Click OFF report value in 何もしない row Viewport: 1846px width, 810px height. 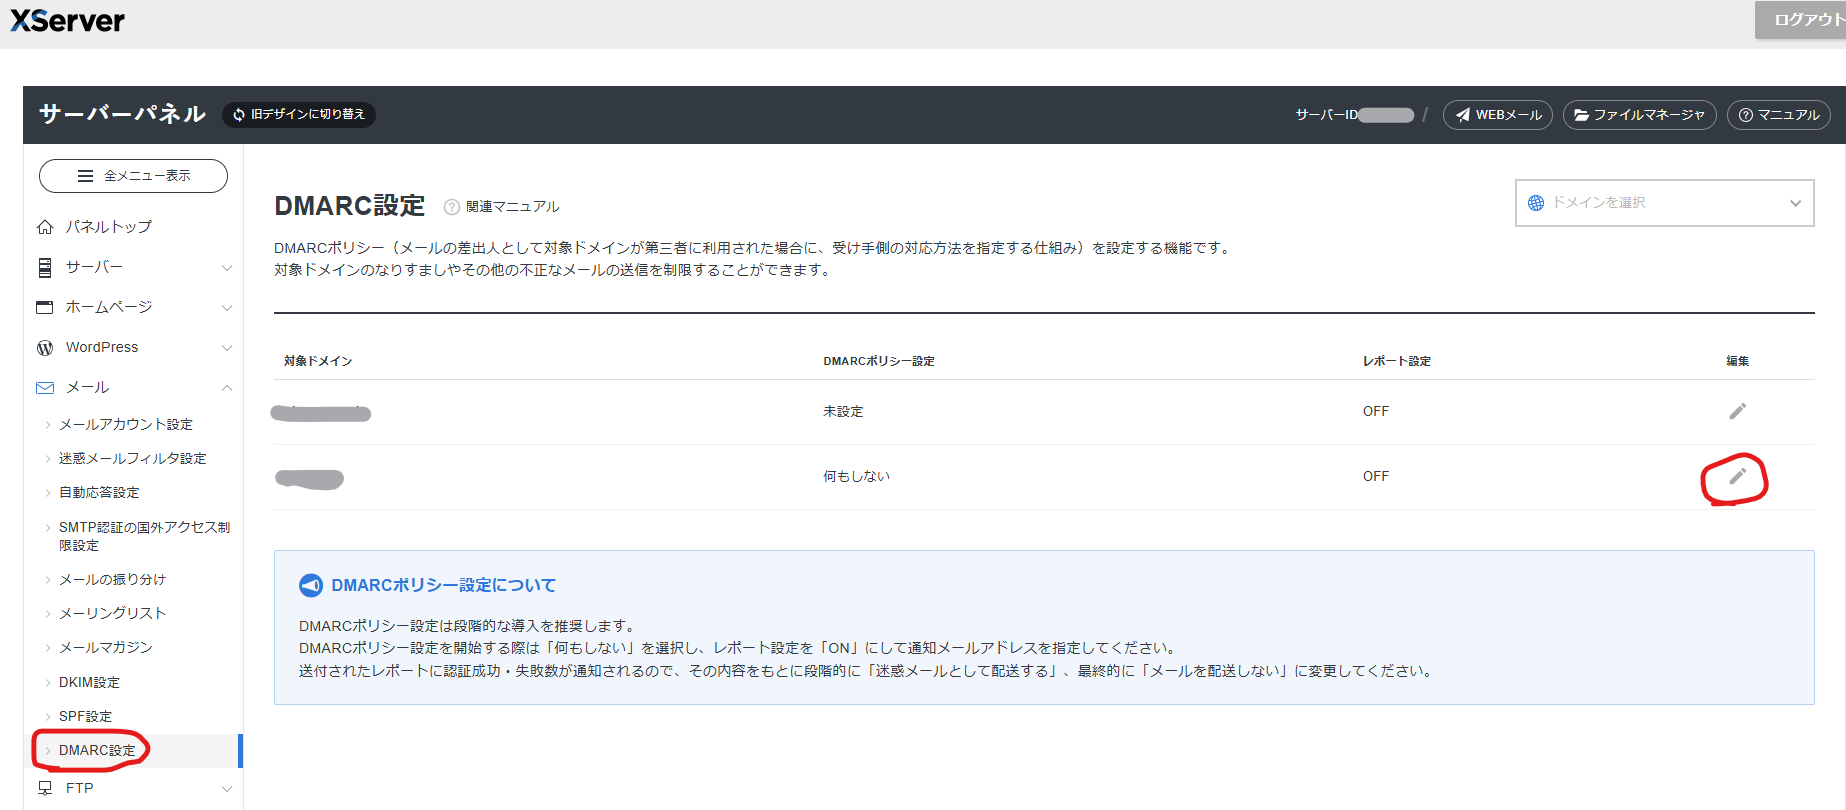pyautogui.click(x=1375, y=476)
